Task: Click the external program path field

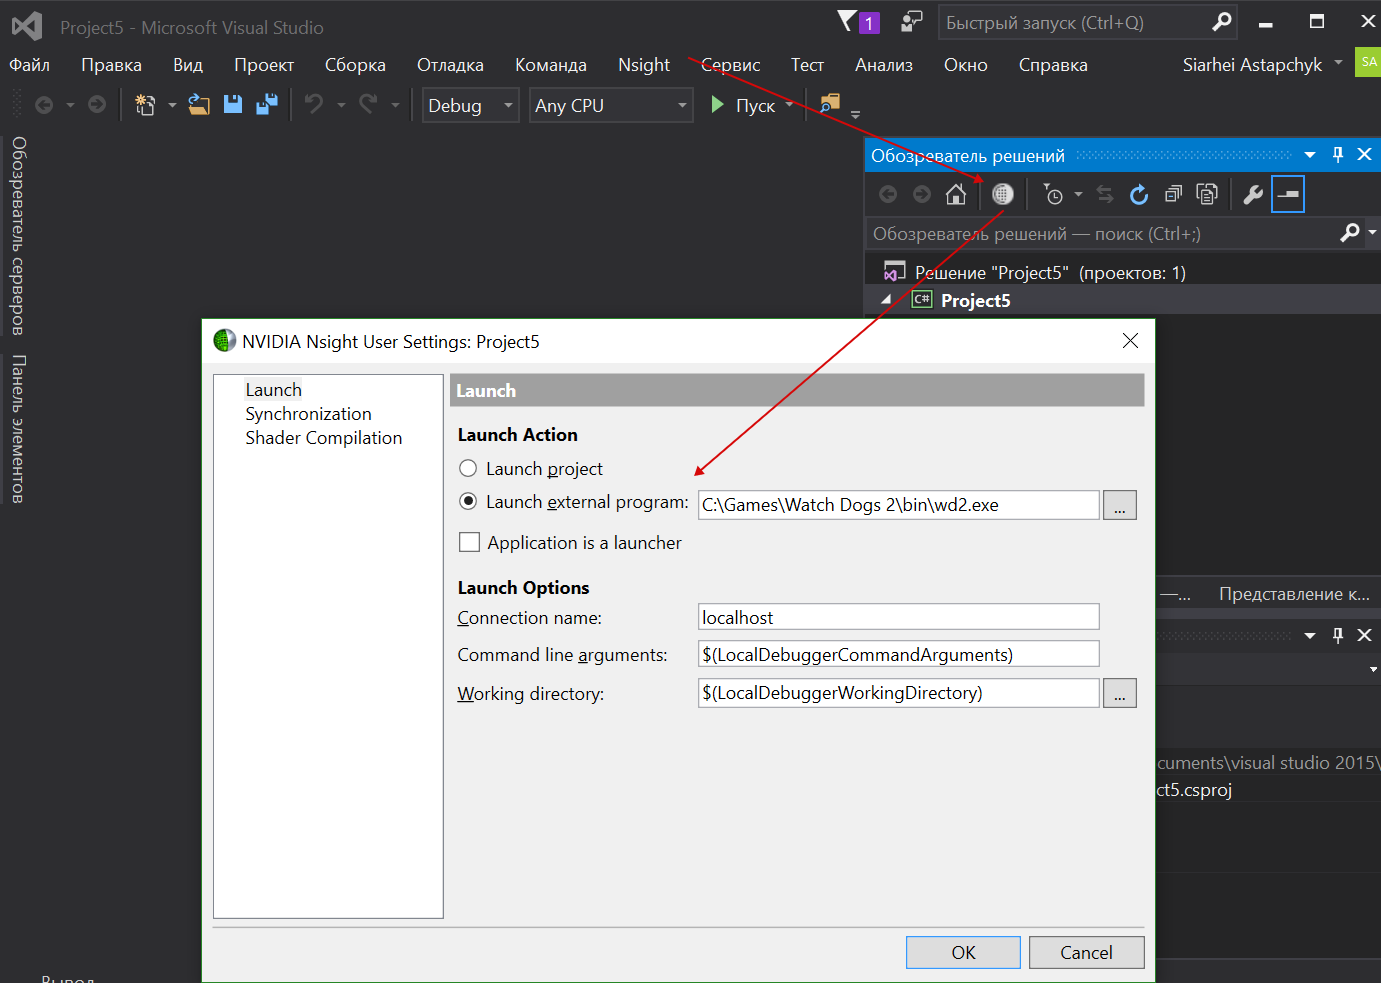Action: 898,505
